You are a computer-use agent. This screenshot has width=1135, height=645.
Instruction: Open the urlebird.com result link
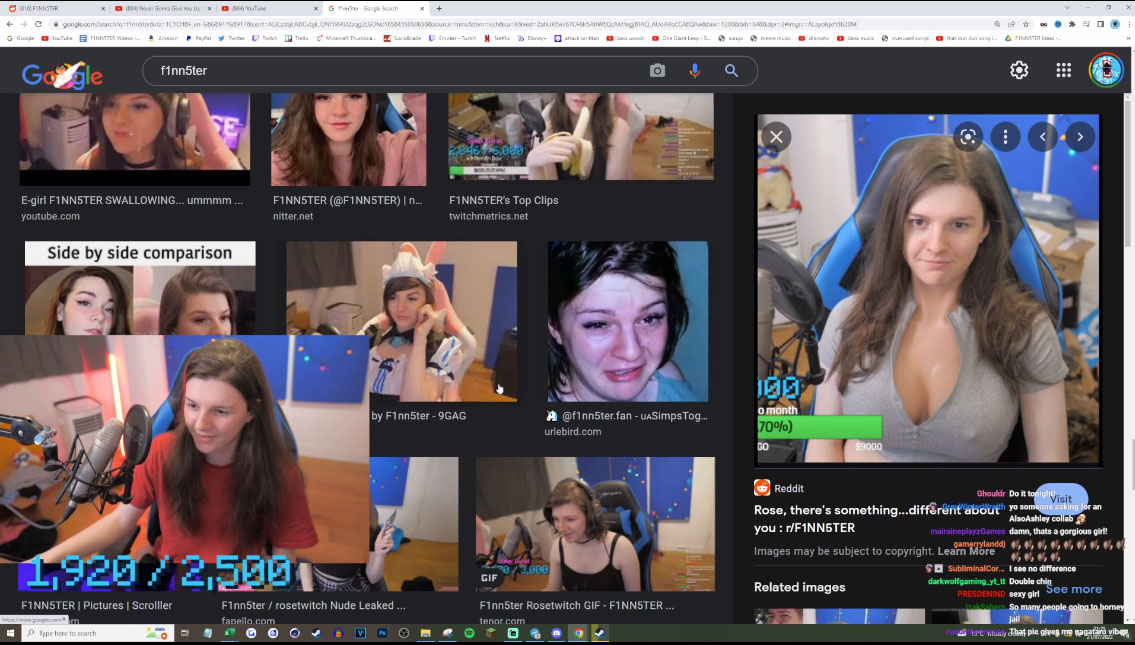tap(573, 431)
